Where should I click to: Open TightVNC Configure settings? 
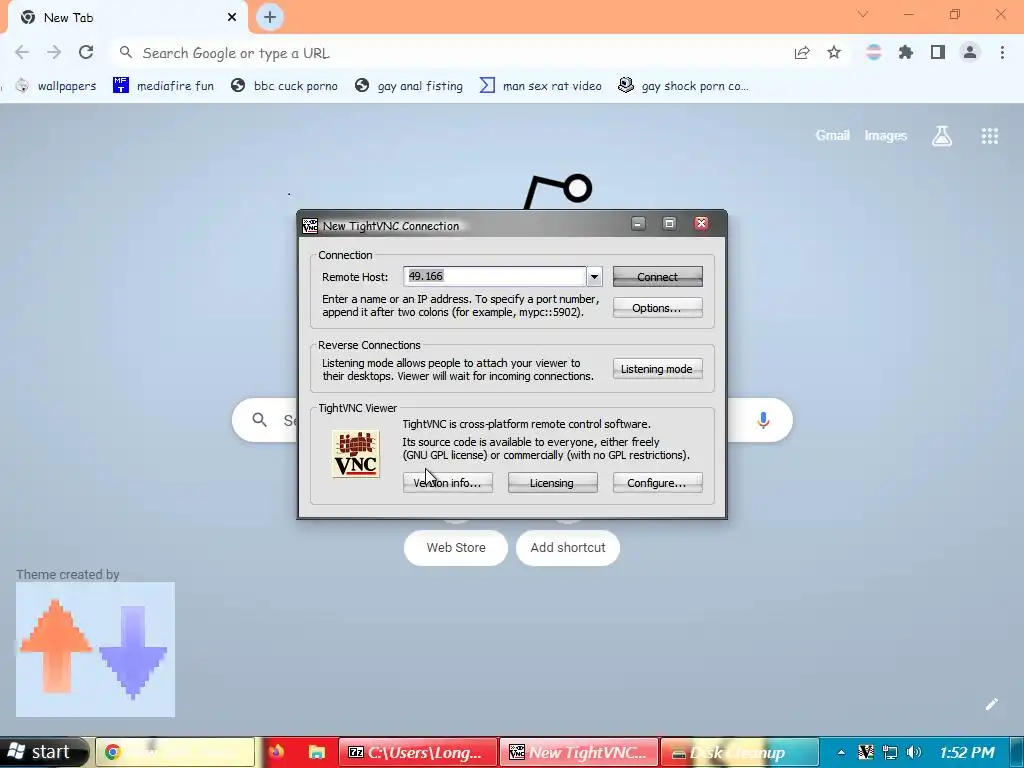tap(658, 483)
